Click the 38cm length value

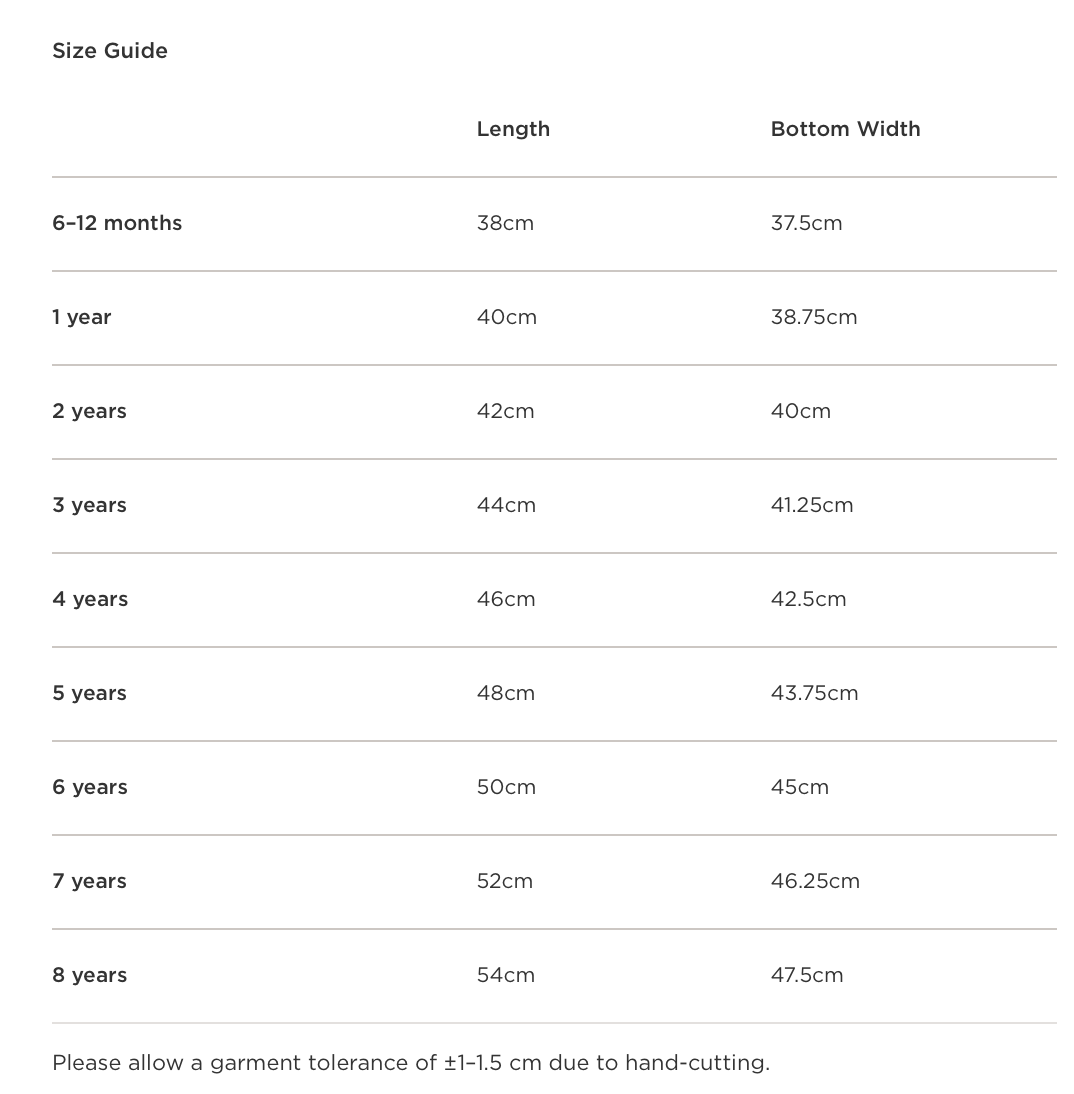(x=505, y=223)
